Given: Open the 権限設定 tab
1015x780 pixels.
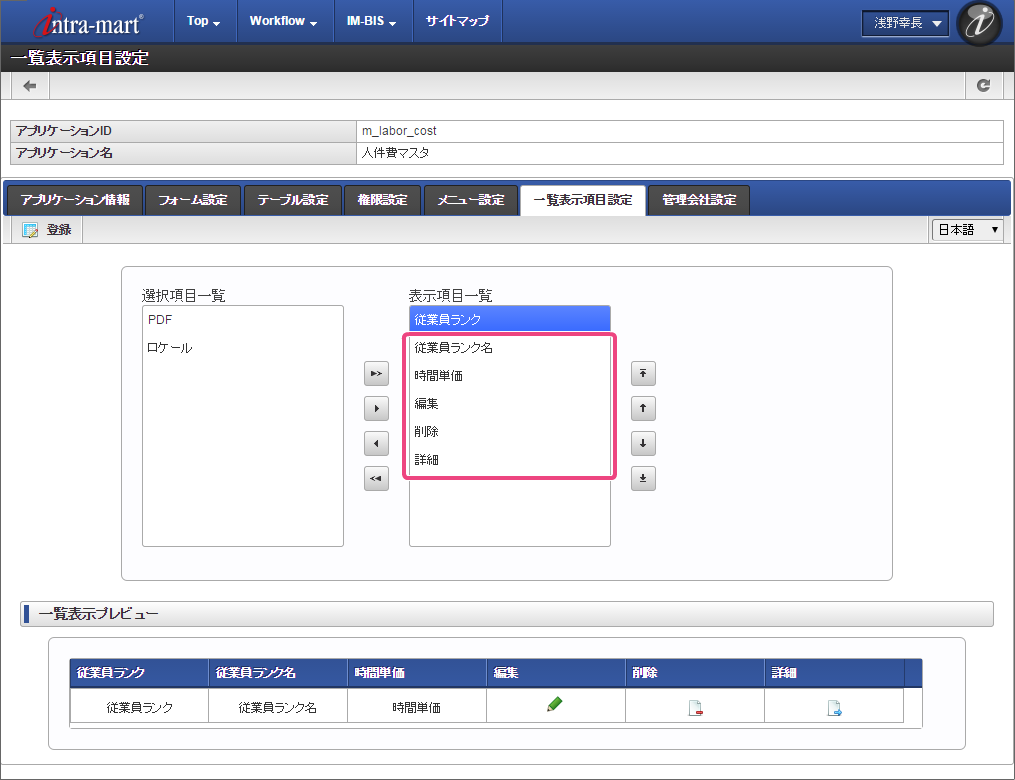Looking at the screenshot, I should 382,200.
